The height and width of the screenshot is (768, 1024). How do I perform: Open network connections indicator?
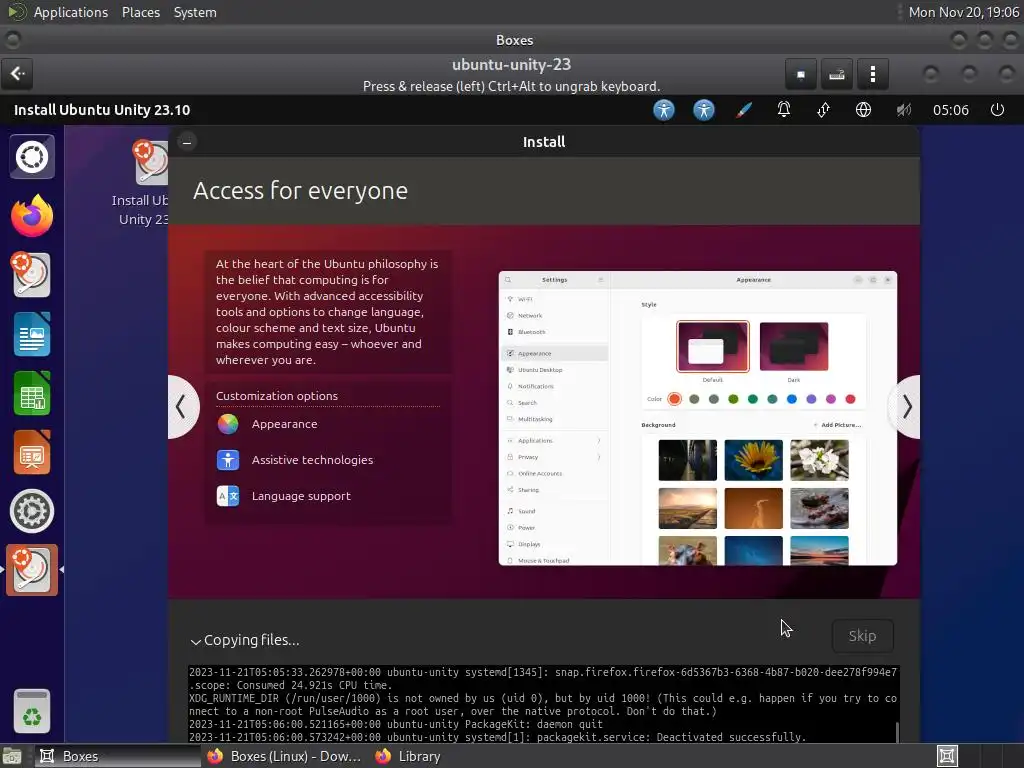[x=824, y=110]
